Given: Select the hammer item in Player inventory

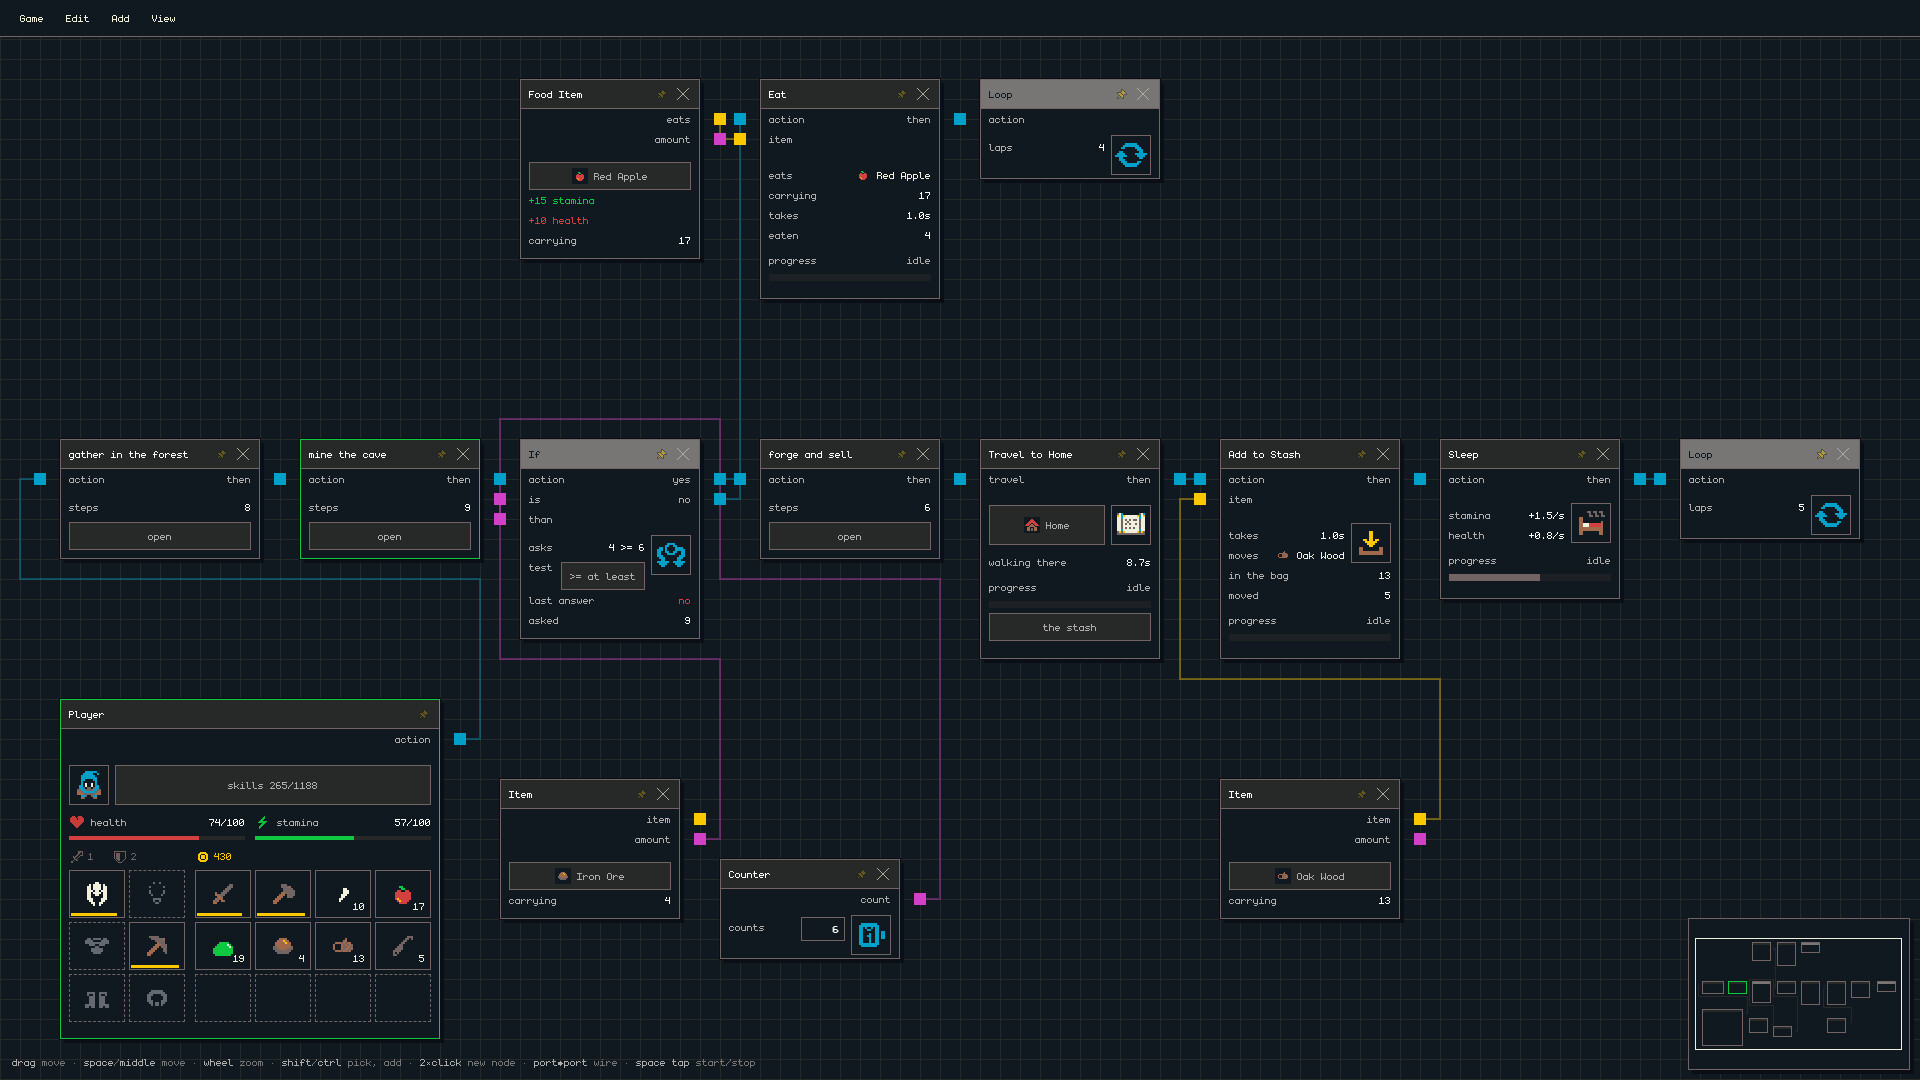Looking at the screenshot, I should coord(283,893).
